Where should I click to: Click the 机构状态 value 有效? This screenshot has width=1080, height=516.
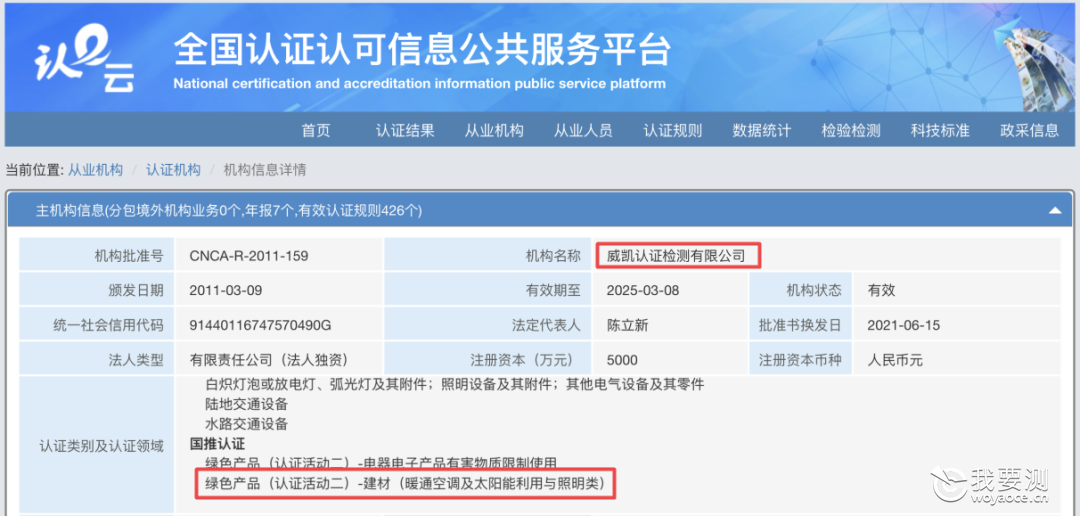882,290
